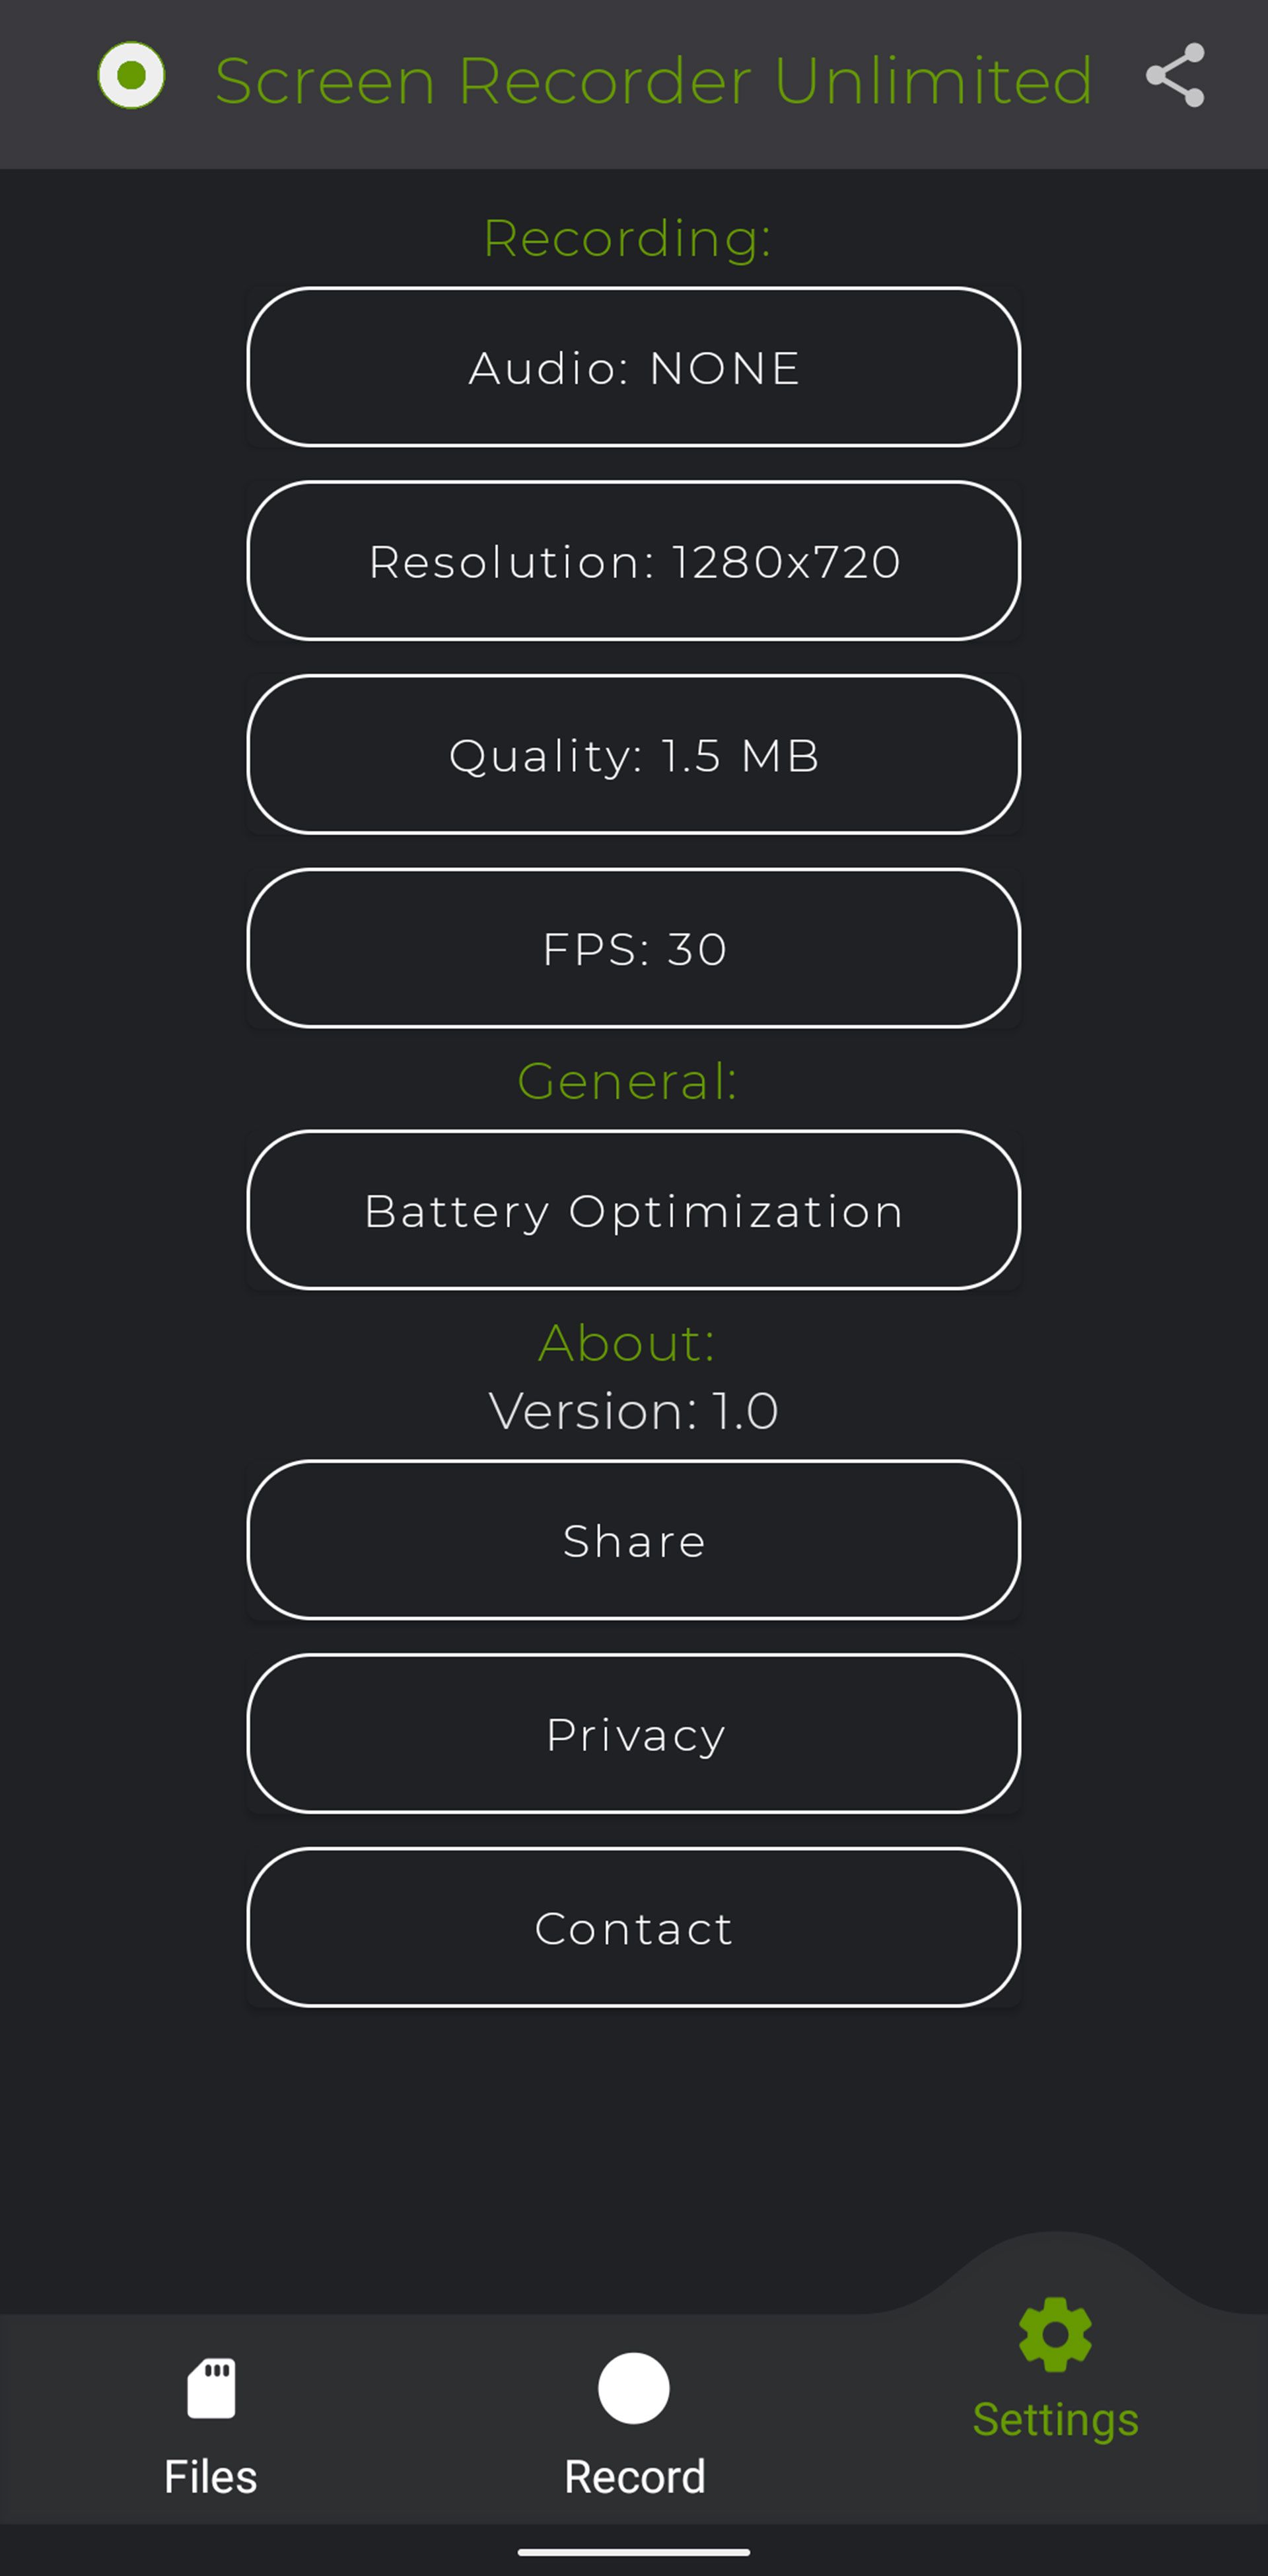Image resolution: width=1268 pixels, height=2576 pixels.
Task: Tap the Screen Recorder Unlimited title
Action: coord(653,80)
